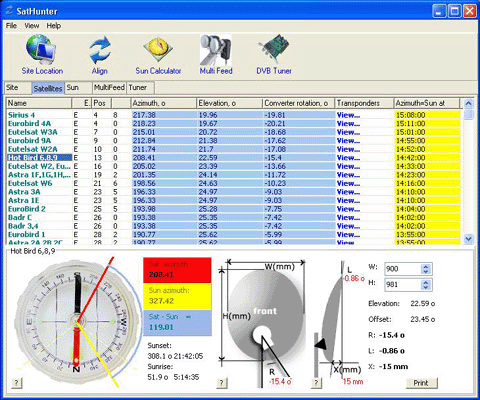480x400 pixels.
Task: Open the View menu
Action: (32, 26)
